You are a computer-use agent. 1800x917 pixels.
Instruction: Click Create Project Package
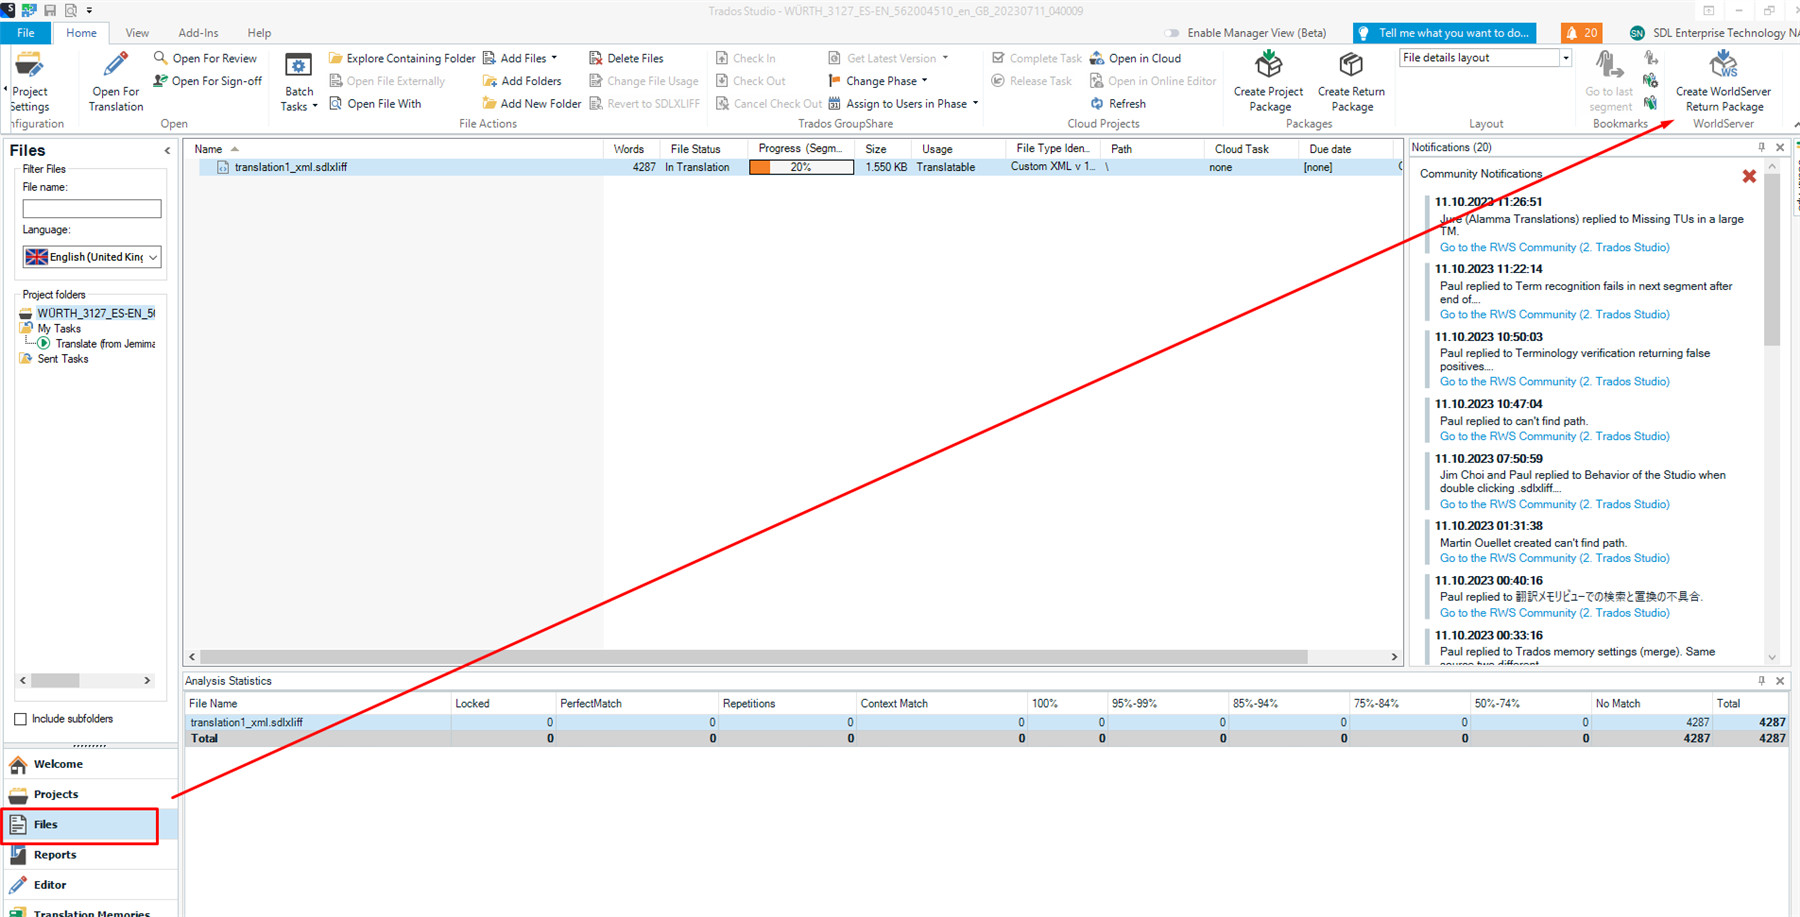pyautogui.click(x=1269, y=82)
